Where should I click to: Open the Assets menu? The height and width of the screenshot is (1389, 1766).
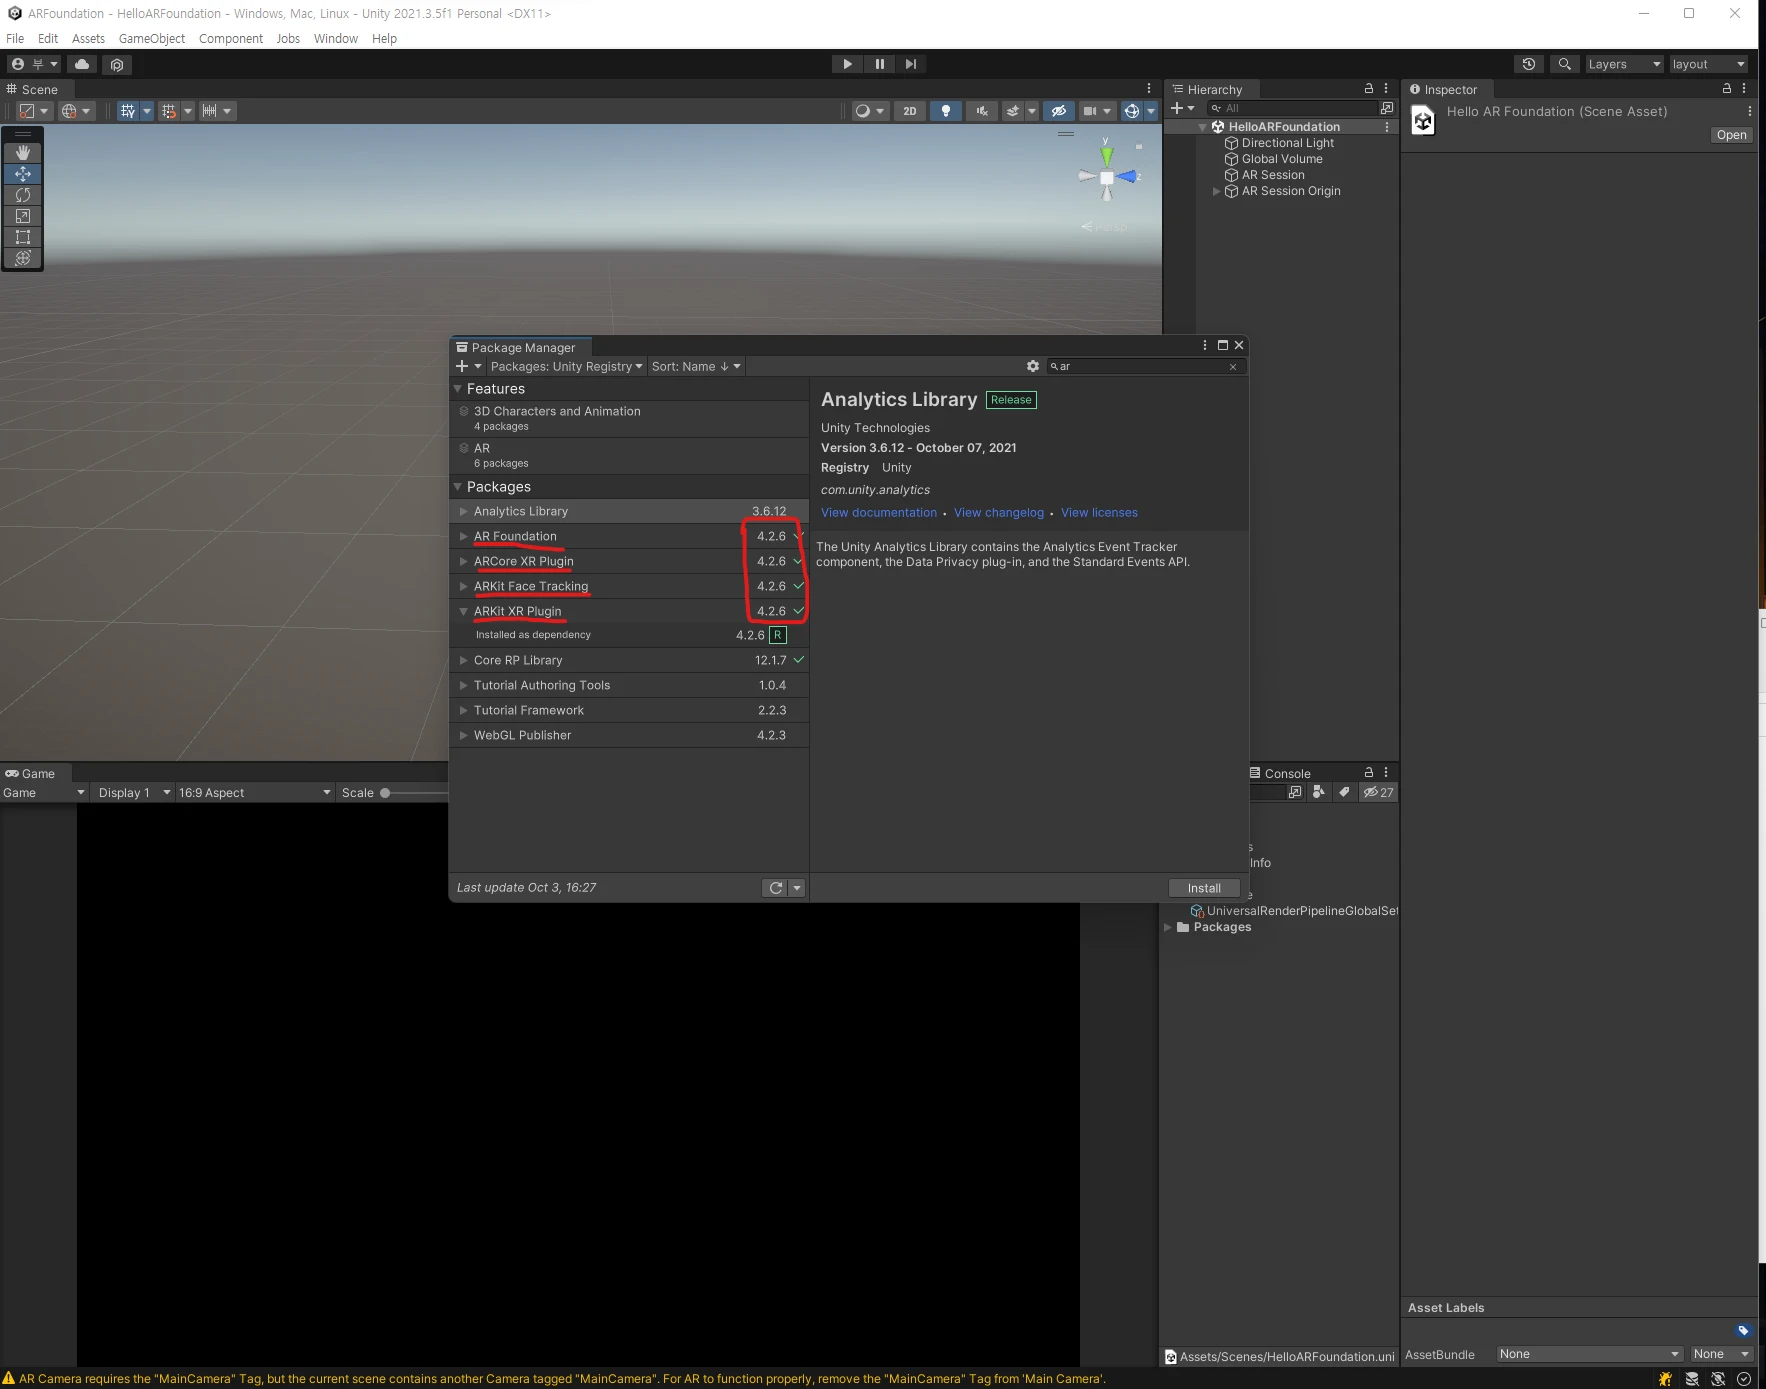click(88, 38)
